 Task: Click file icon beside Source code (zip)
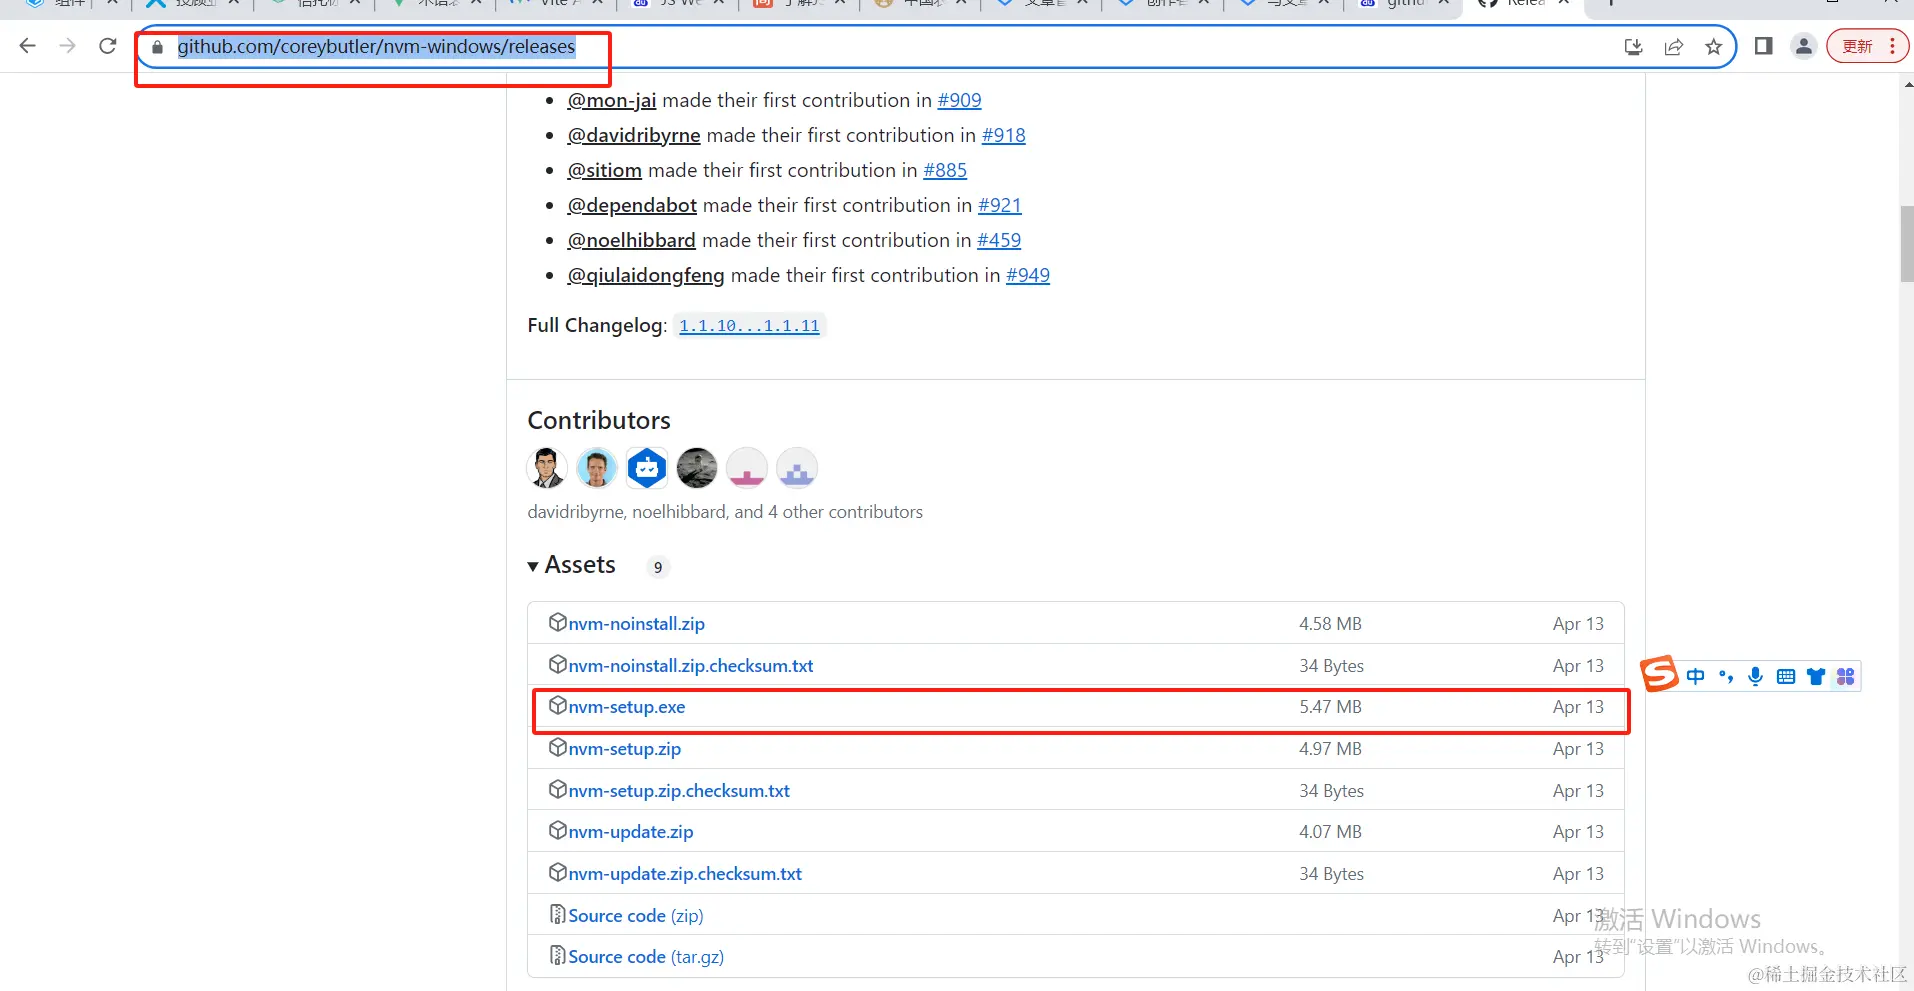tap(558, 914)
